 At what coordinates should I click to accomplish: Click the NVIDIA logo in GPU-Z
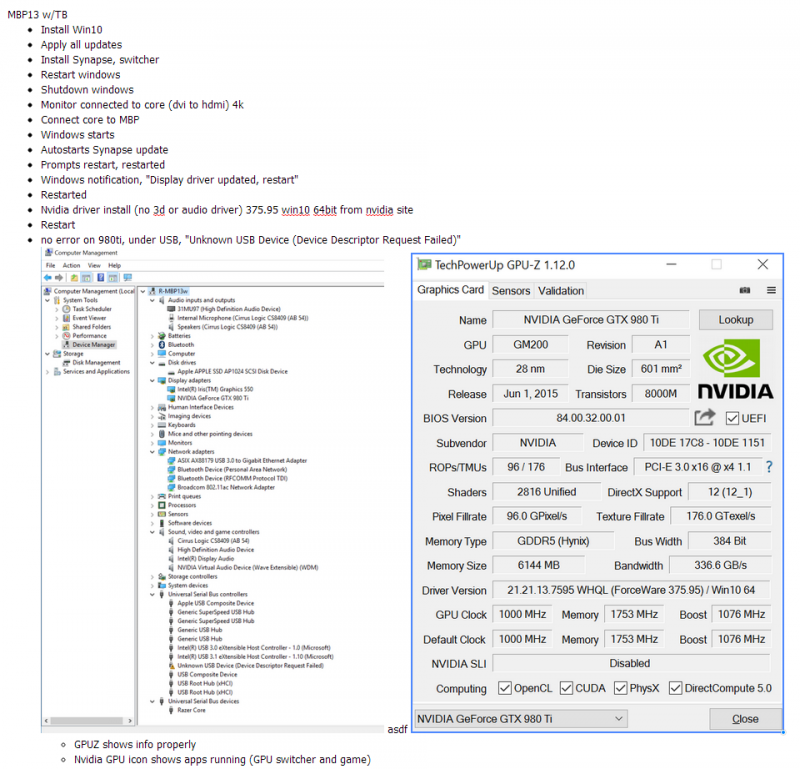(735, 368)
